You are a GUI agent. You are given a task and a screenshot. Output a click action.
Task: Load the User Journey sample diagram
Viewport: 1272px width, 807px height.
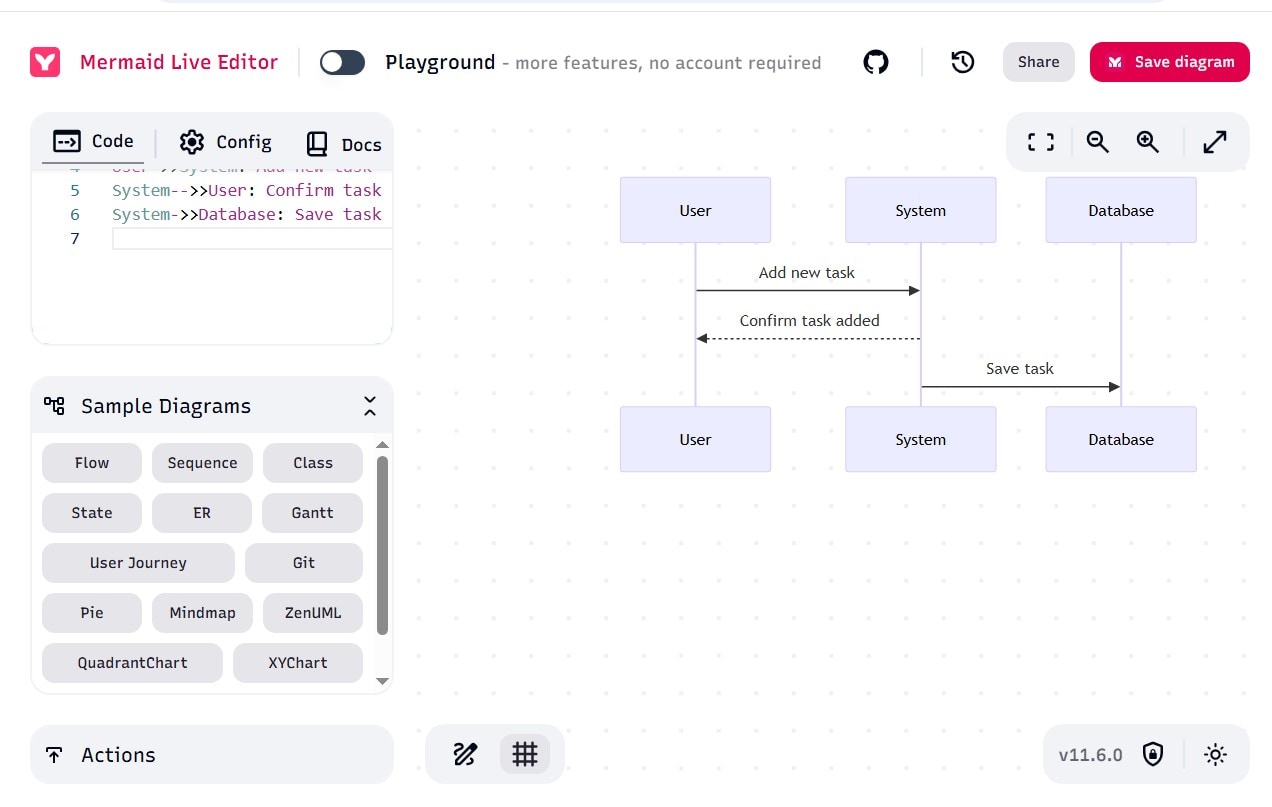tap(138, 563)
